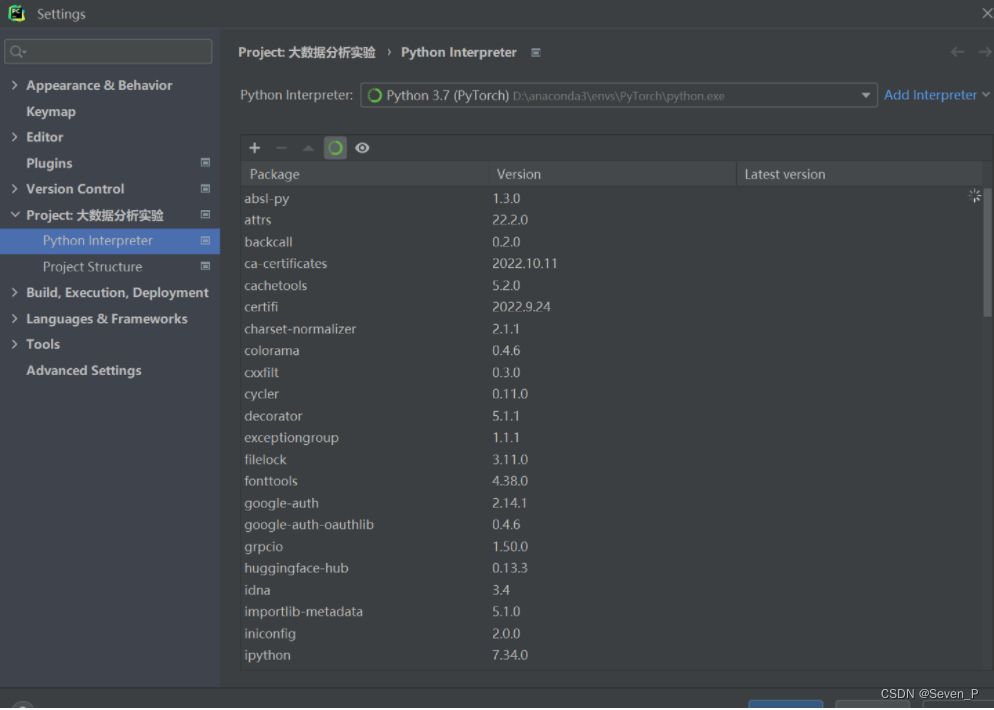Select the grpcio package row

[x=612, y=546]
